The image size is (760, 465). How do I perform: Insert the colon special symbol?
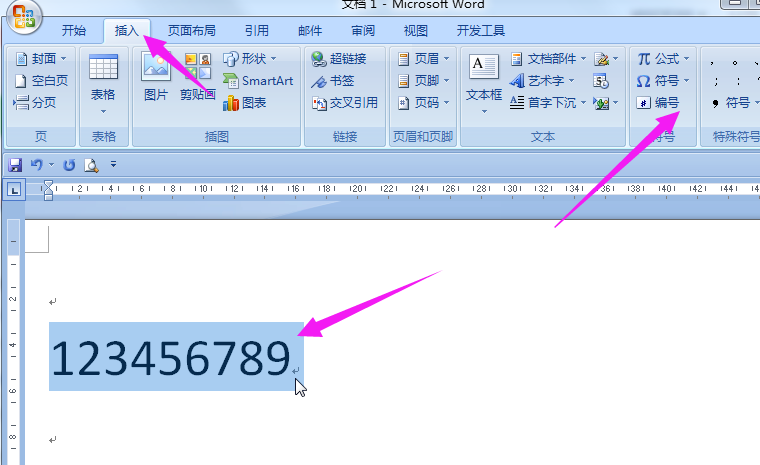[738, 81]
